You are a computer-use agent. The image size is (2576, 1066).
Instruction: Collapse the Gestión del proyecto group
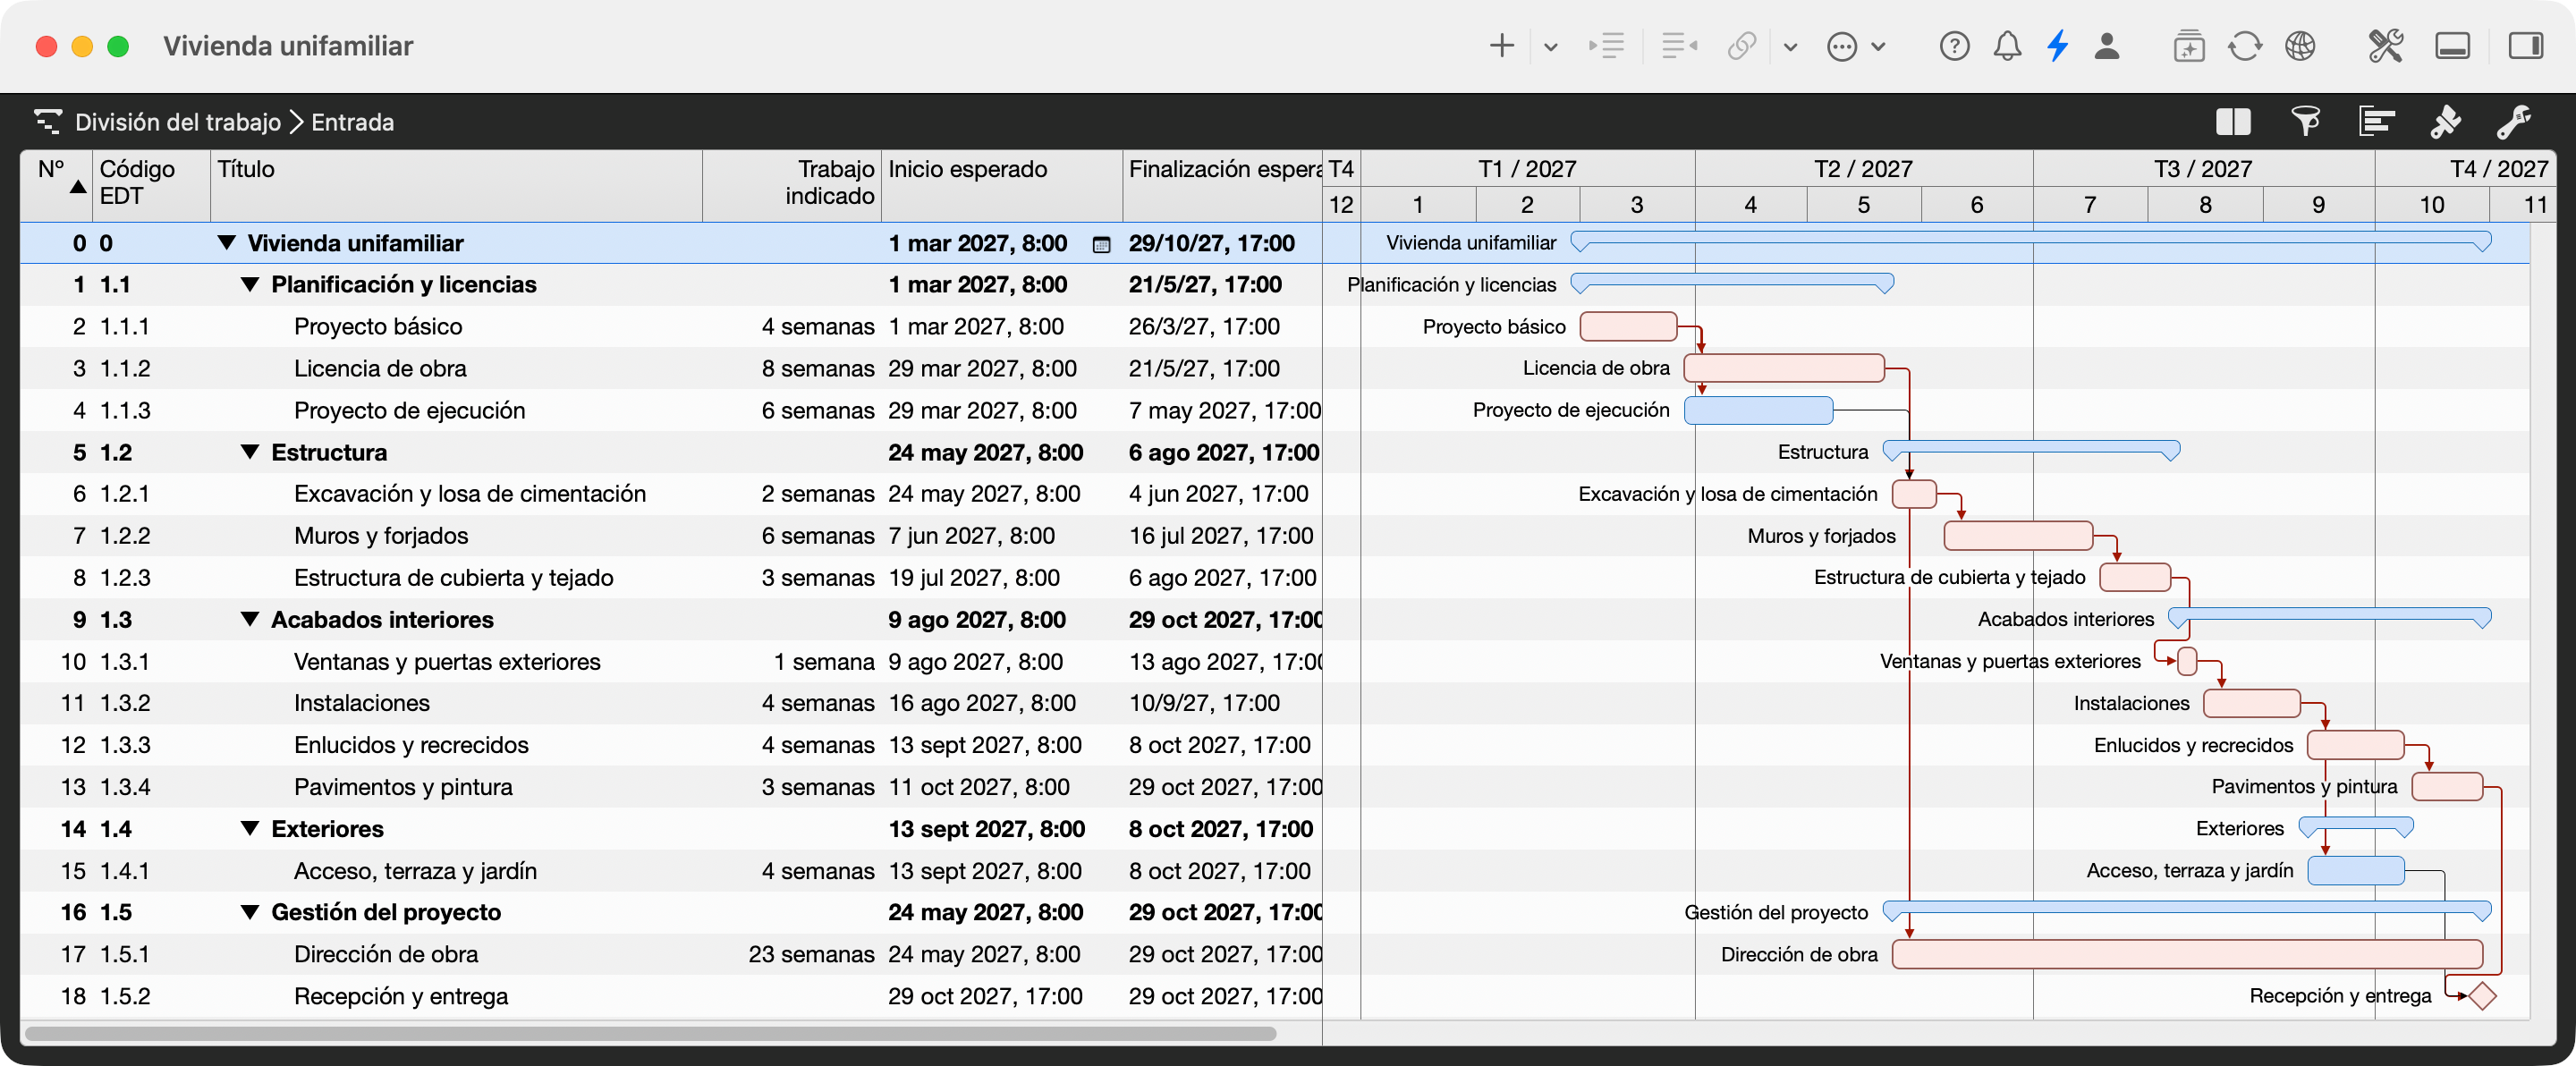251,912
